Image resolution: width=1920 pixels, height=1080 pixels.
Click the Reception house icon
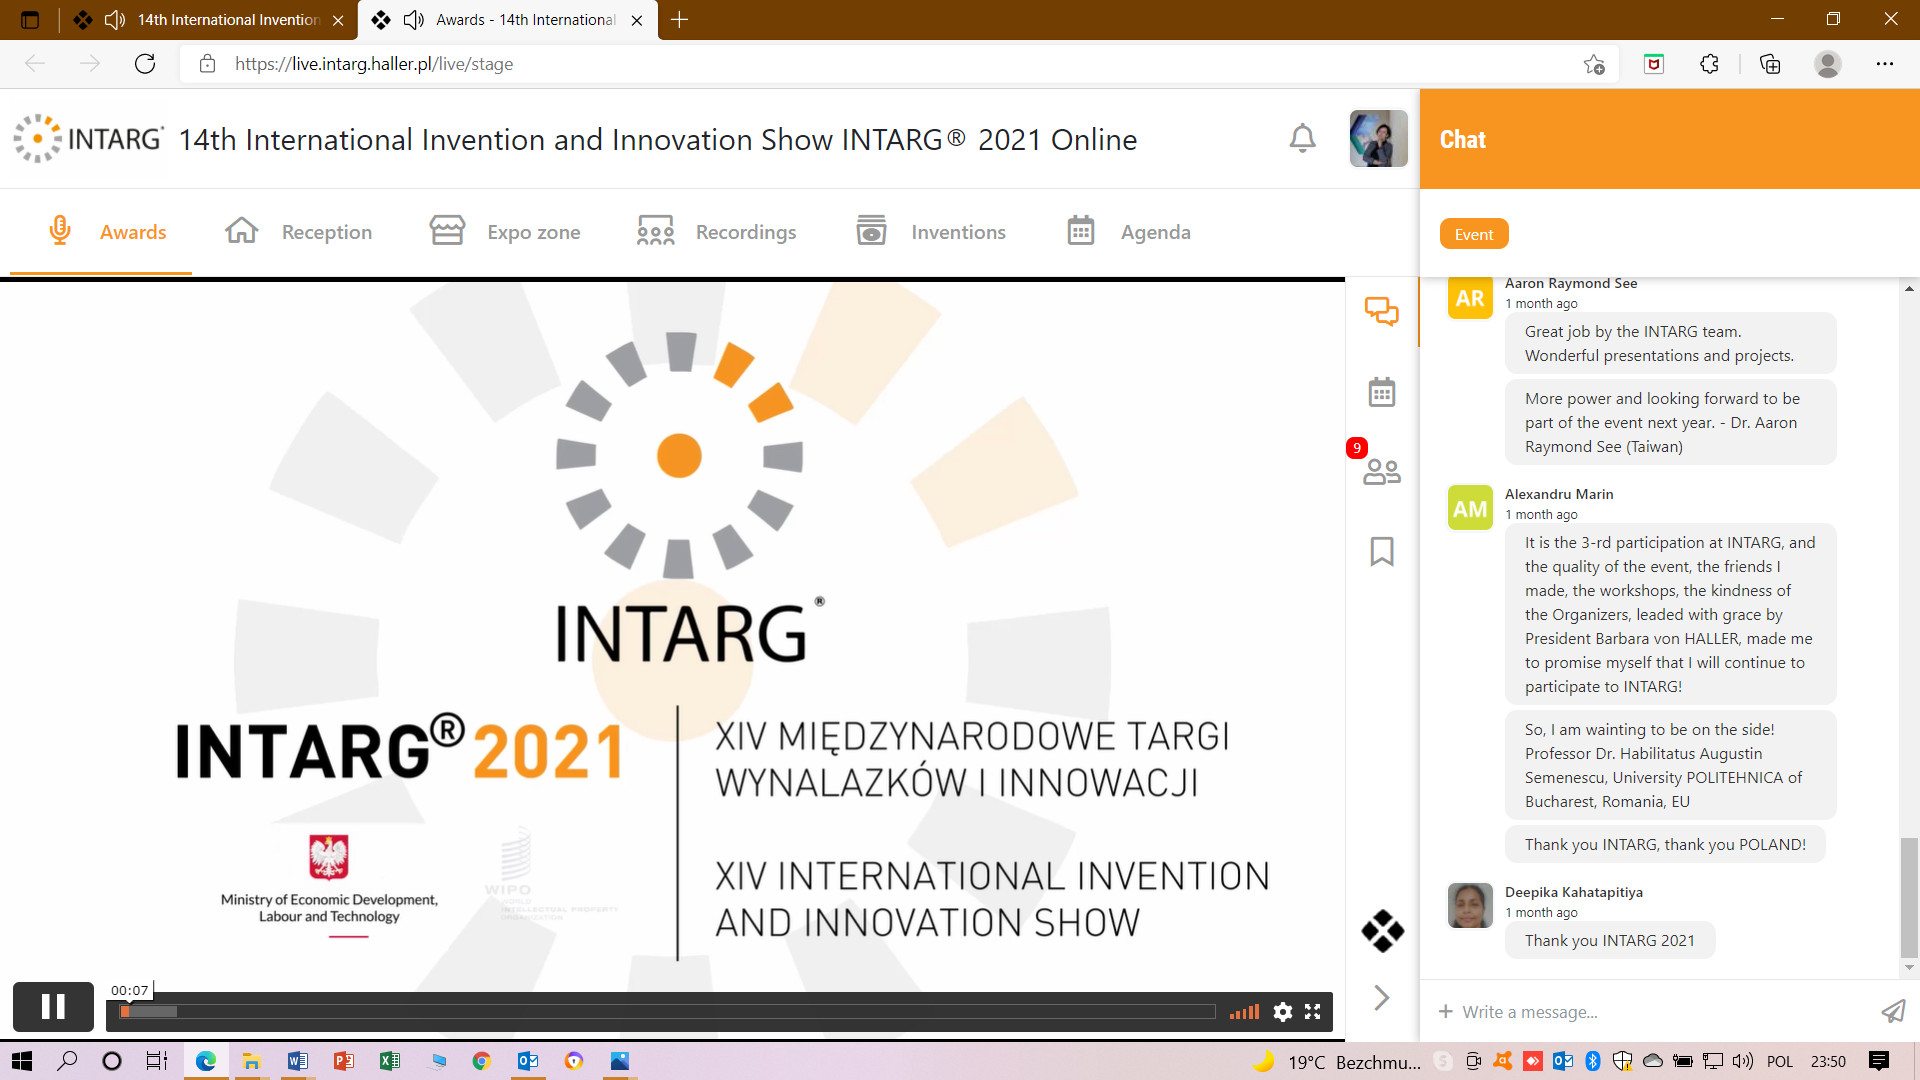click(x=242, y=230)
